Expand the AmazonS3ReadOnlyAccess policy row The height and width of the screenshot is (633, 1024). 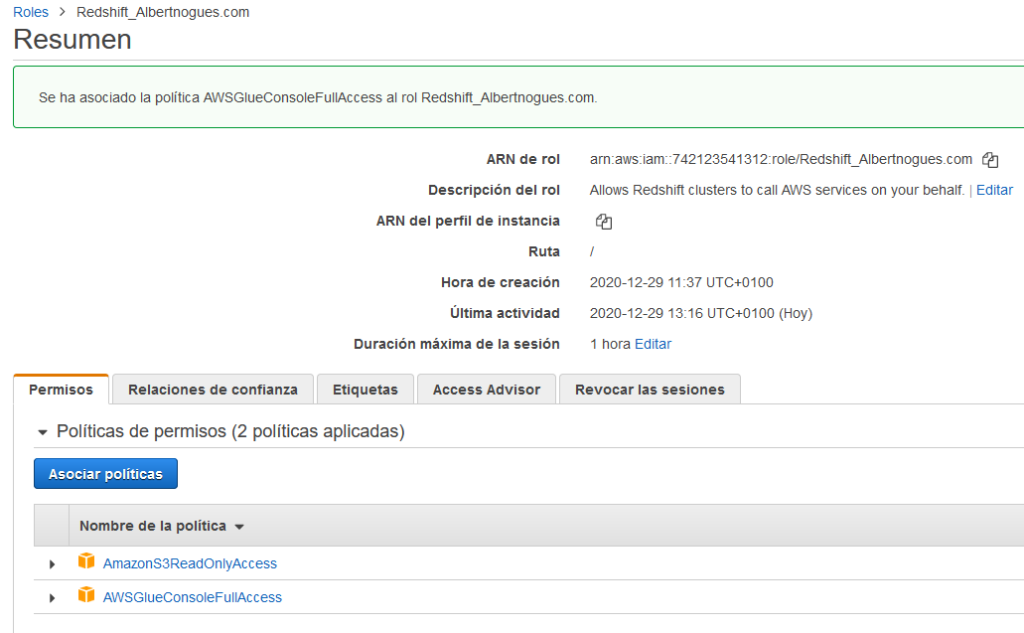(x=52, y=564)
